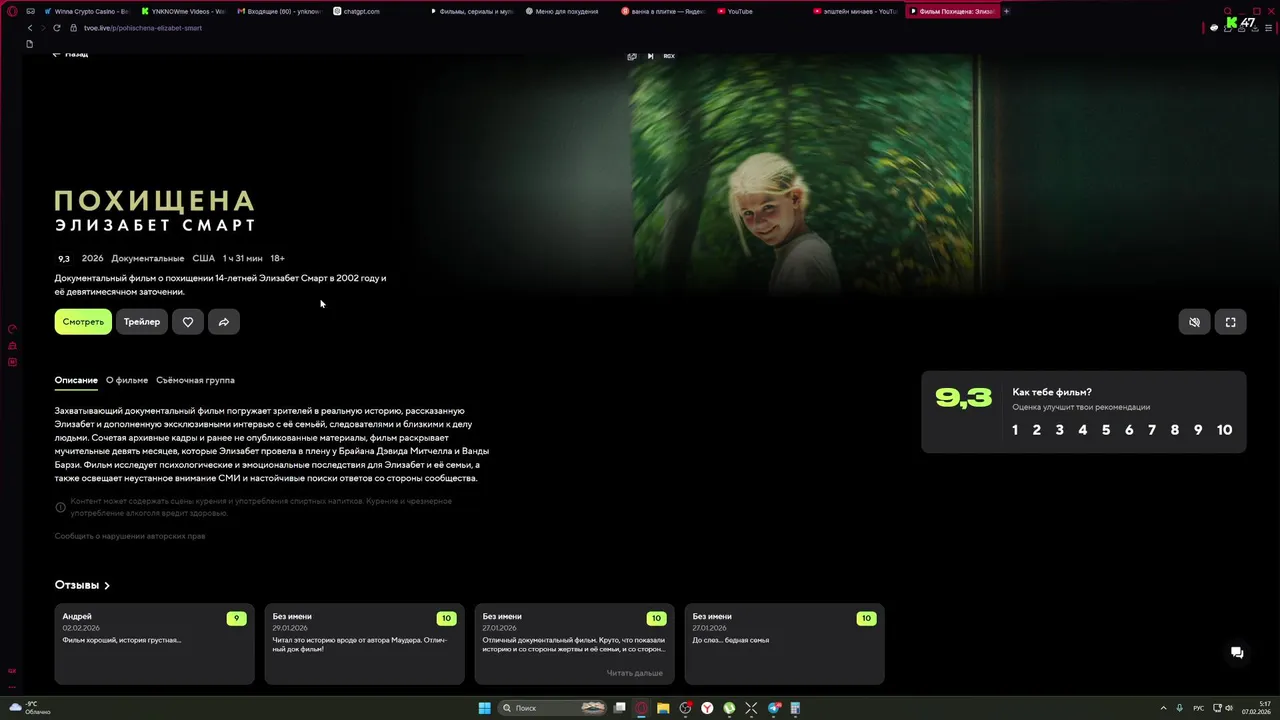Switch to the Описание tab
The width and height of the screenshot is (1280, 720).
[76, 380]
